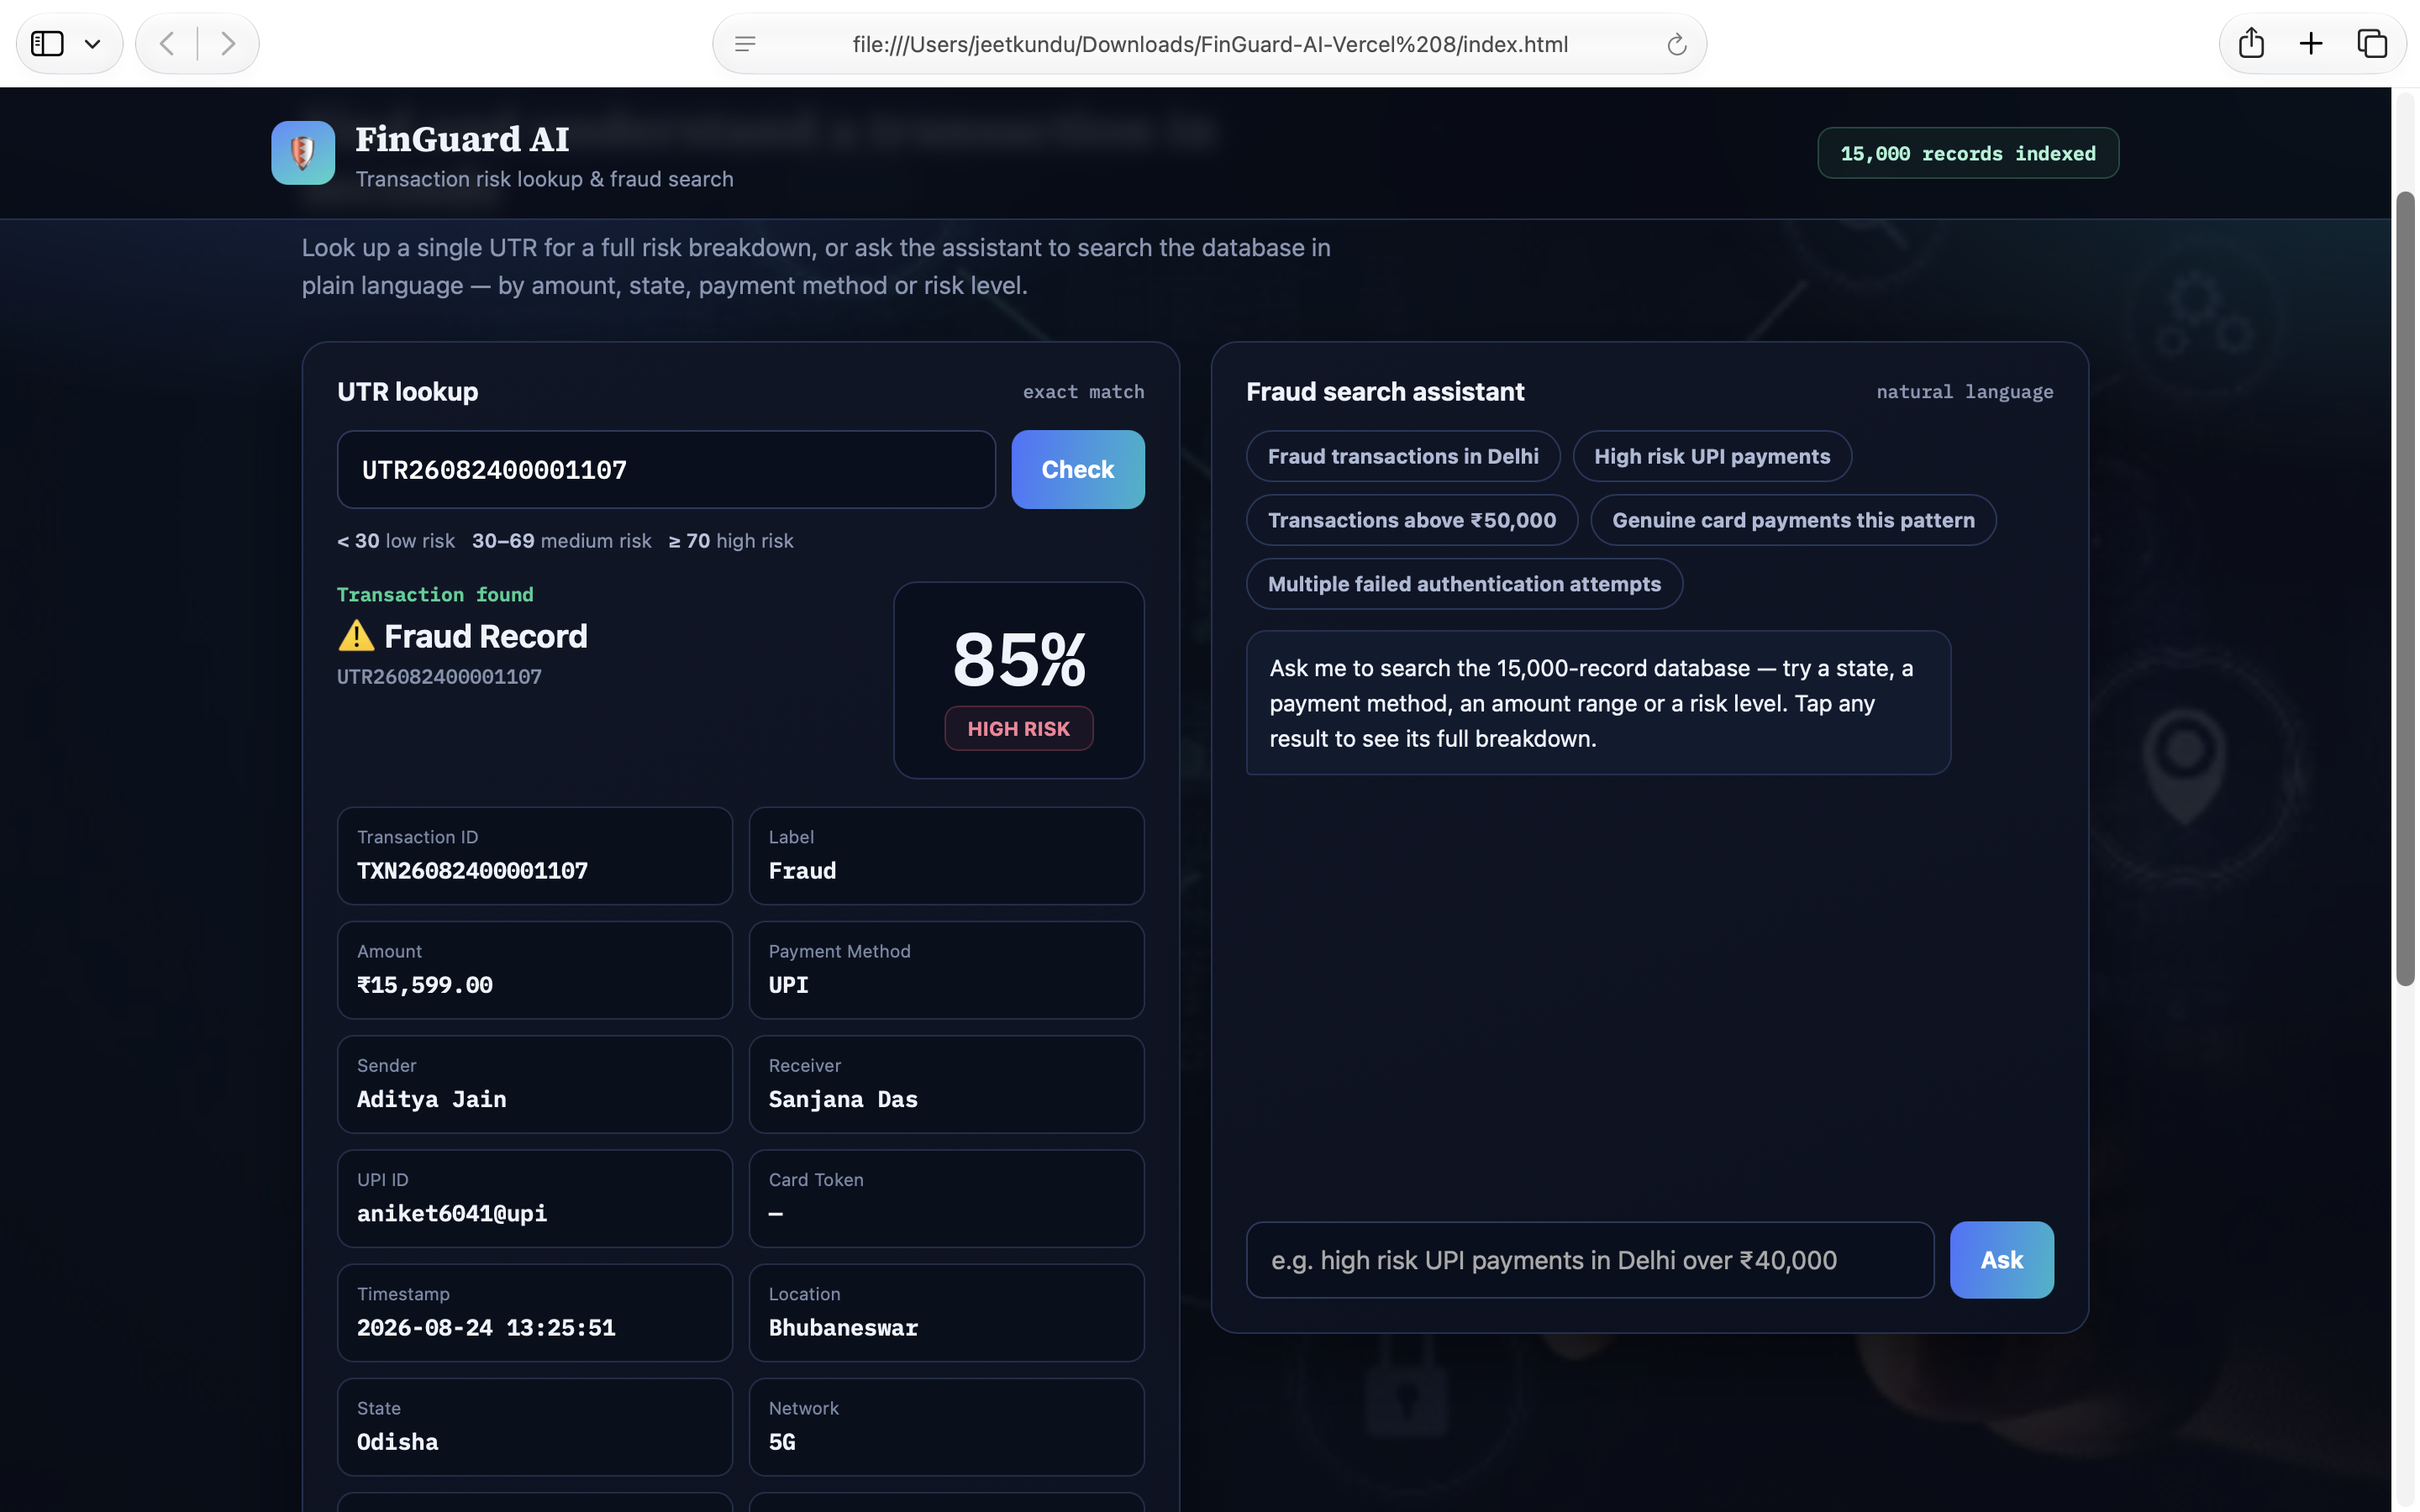Toggle the Safari sidebar icon
The image size is (2420, 1512).
click(x=47, y=44)
